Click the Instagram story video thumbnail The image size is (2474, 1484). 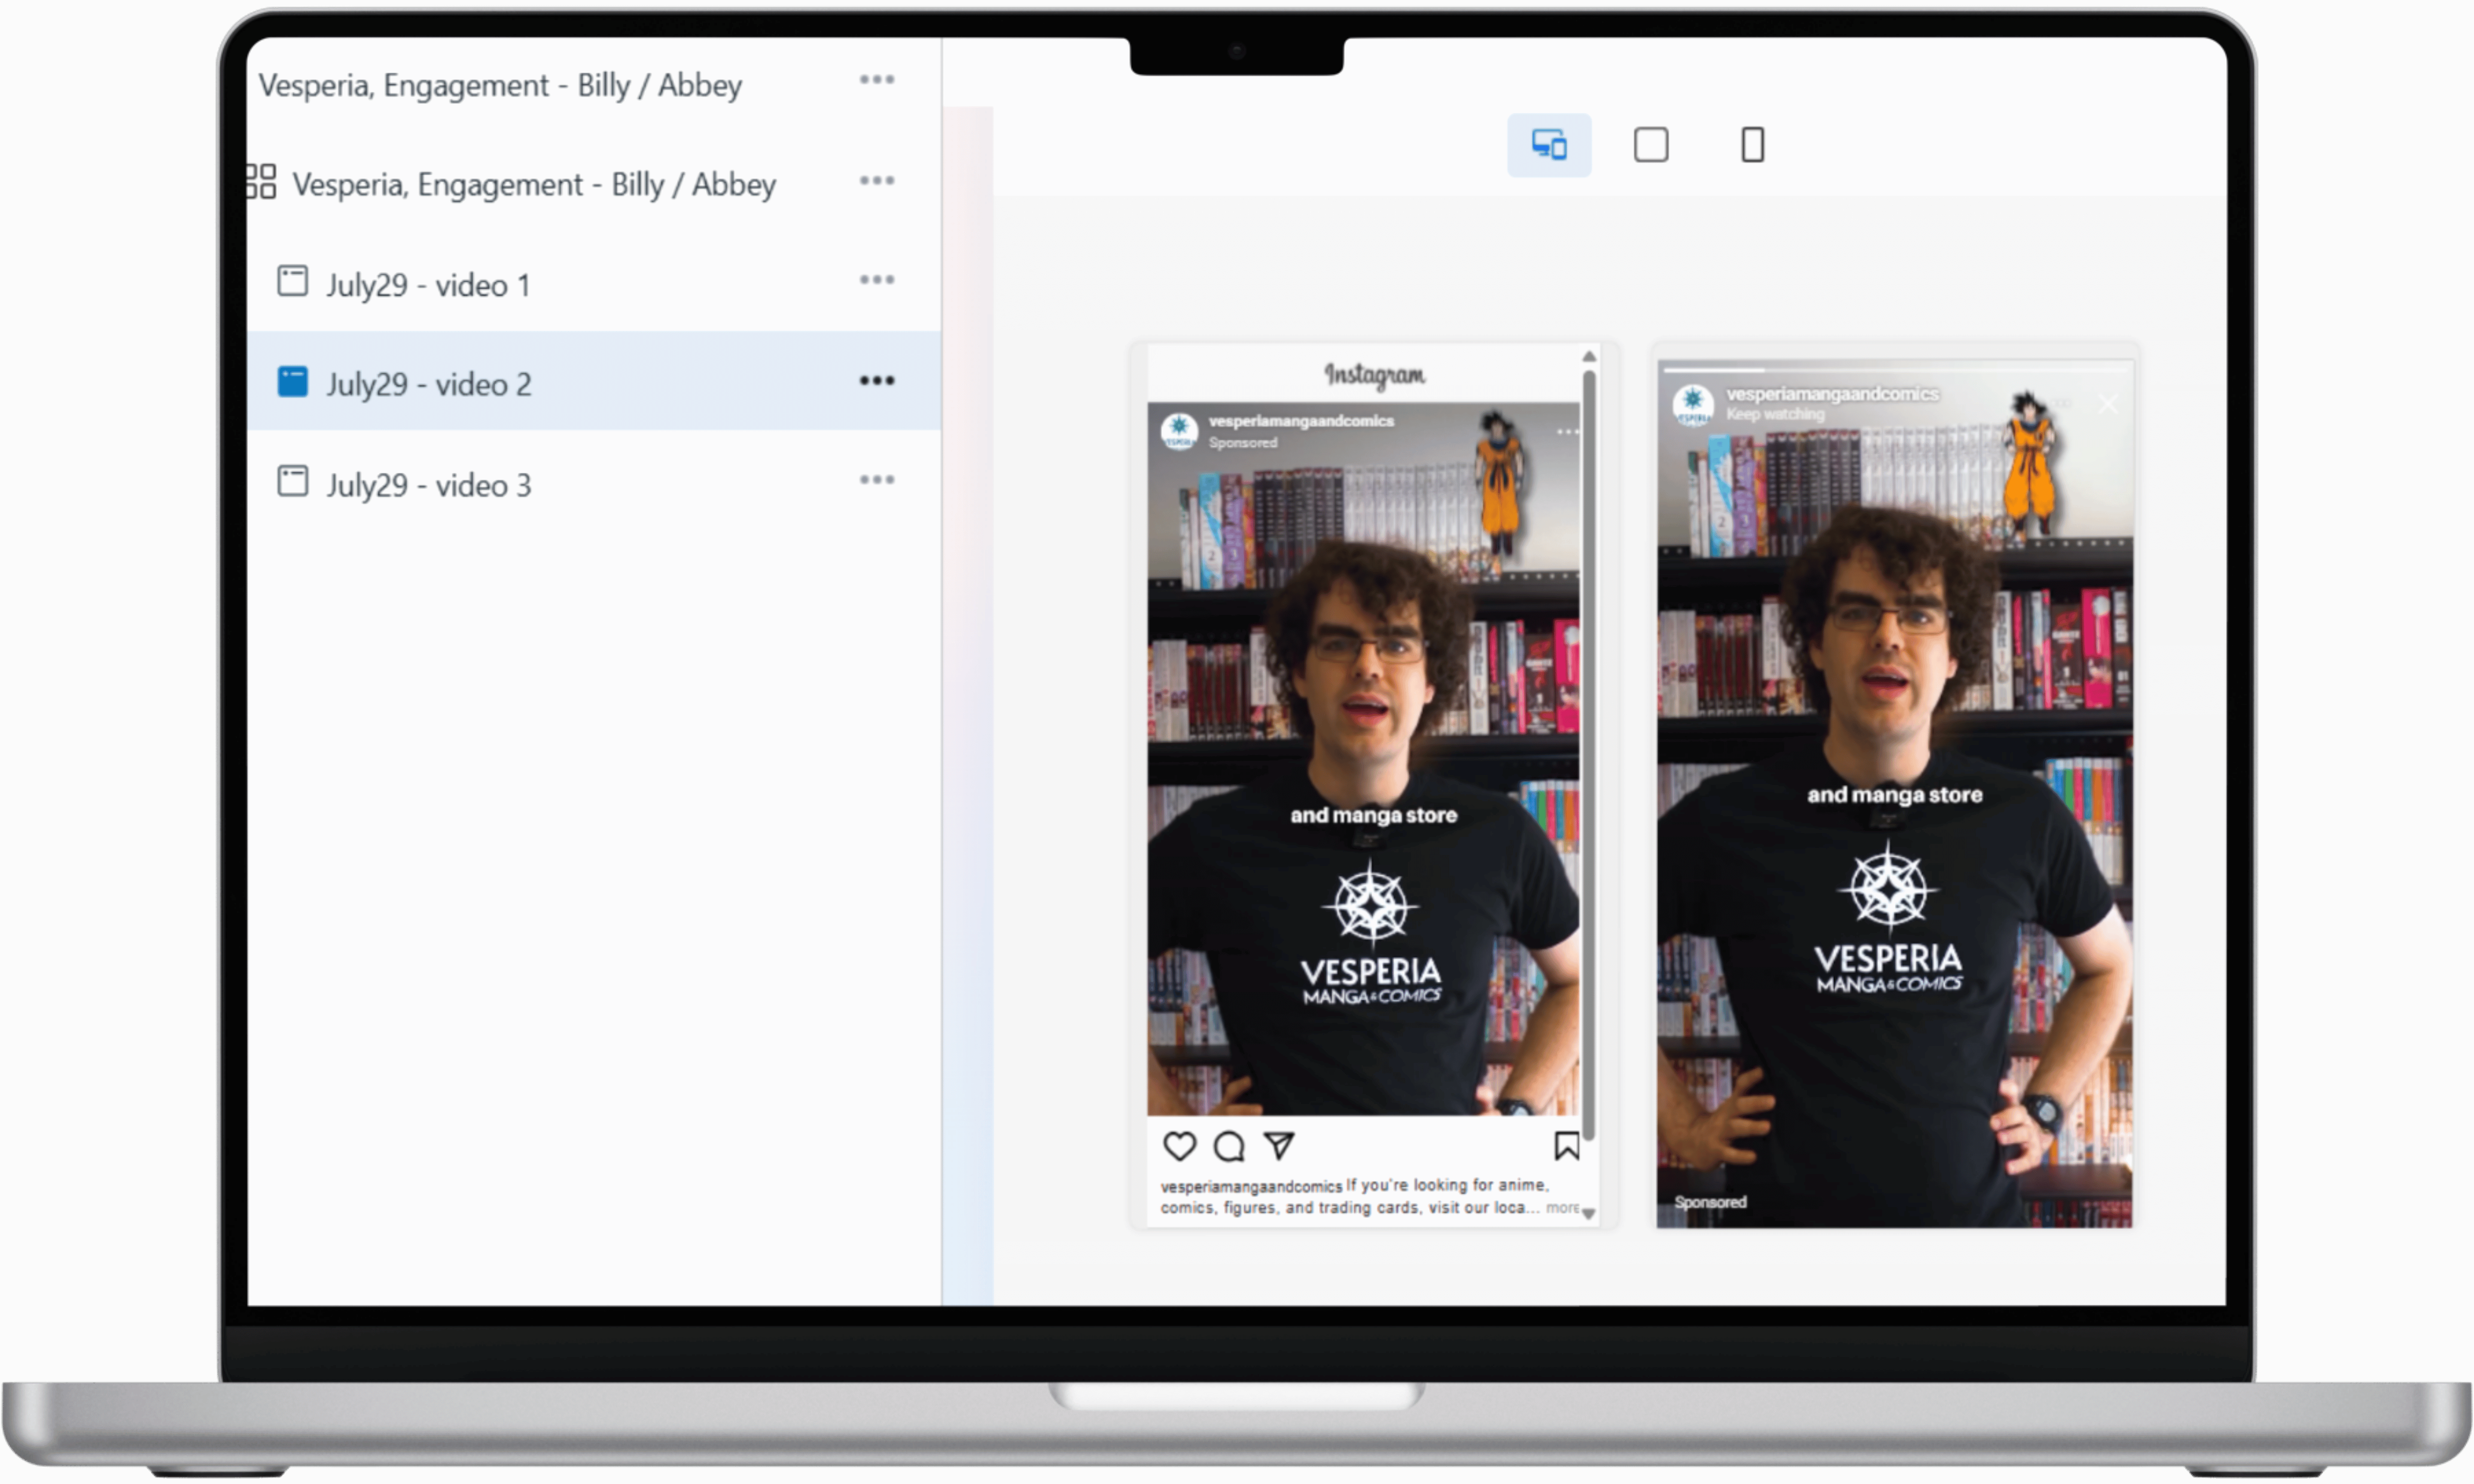click(x=1894, y=794)
